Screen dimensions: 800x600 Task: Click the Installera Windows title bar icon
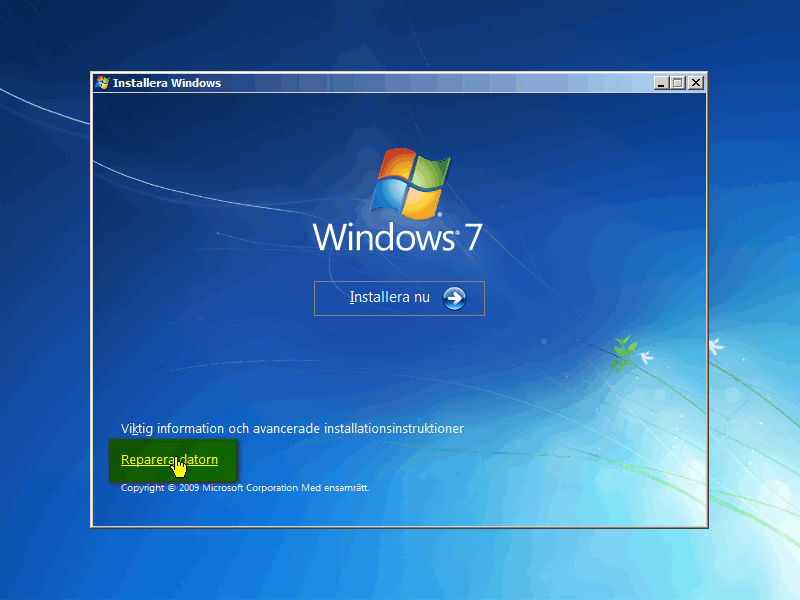(103, 83)
